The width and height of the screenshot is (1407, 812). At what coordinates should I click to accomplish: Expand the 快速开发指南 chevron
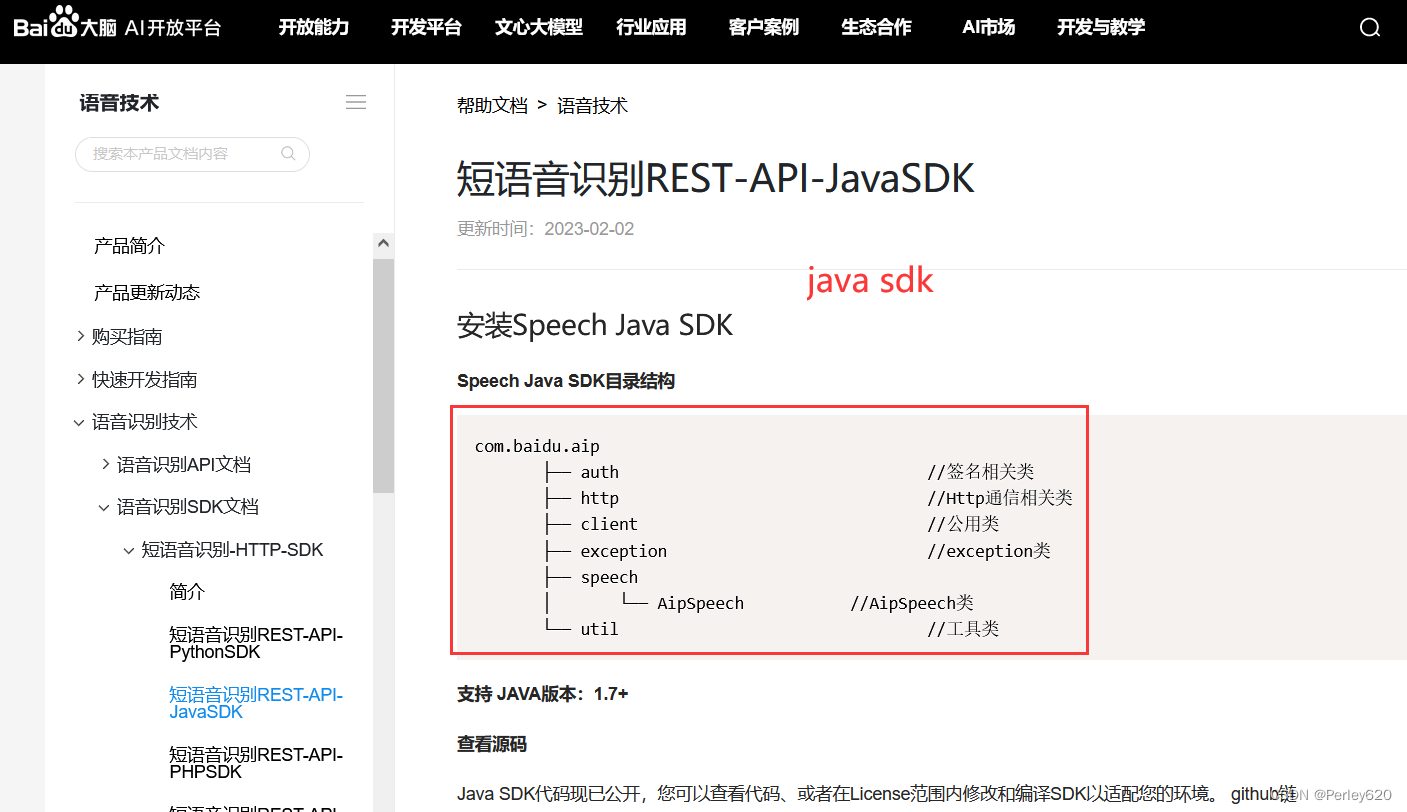click(80, 379)
